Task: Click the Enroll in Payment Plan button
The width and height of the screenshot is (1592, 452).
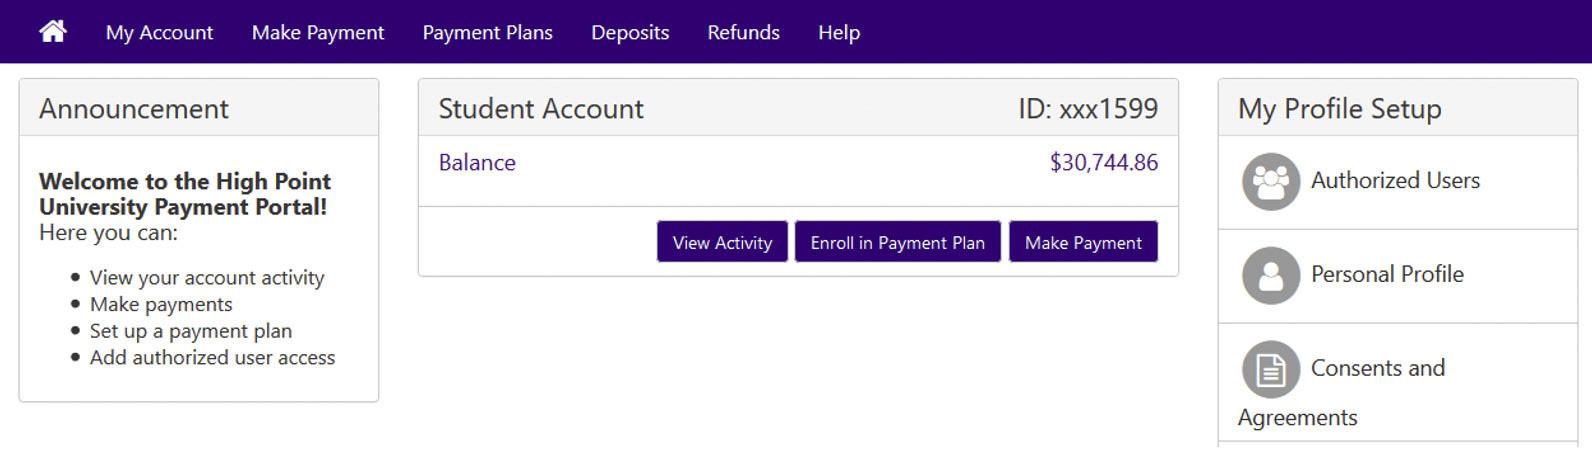Action: (x=897, y=242)
